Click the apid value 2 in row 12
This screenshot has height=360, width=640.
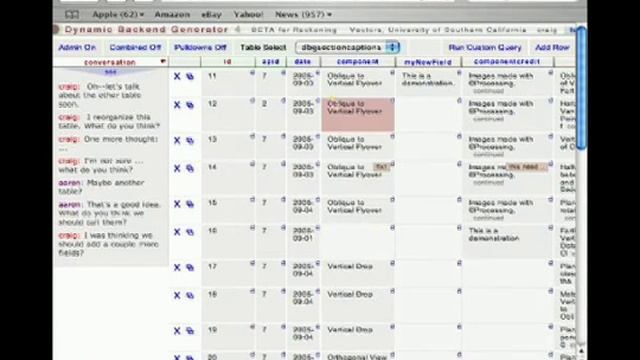(x=264, y=104)
